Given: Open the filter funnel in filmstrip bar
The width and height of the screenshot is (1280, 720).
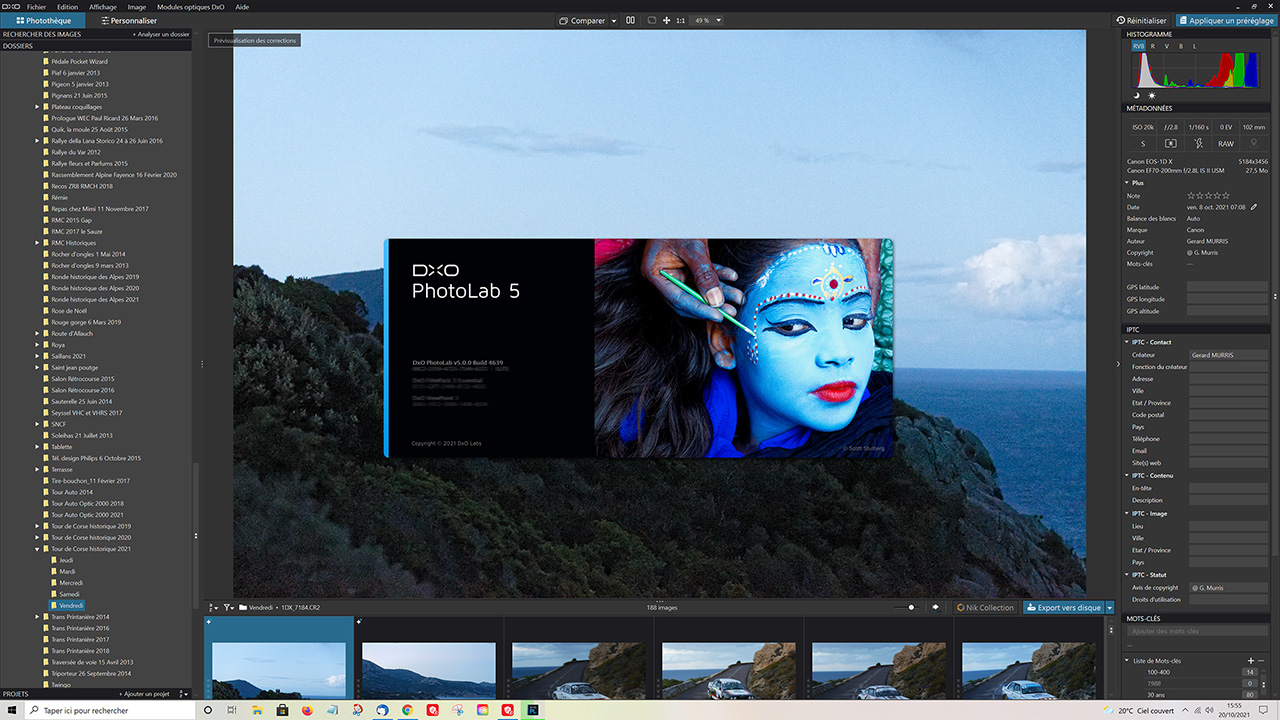Looking at the screenshot, I should pyautogui.click(x=229, y=607).
